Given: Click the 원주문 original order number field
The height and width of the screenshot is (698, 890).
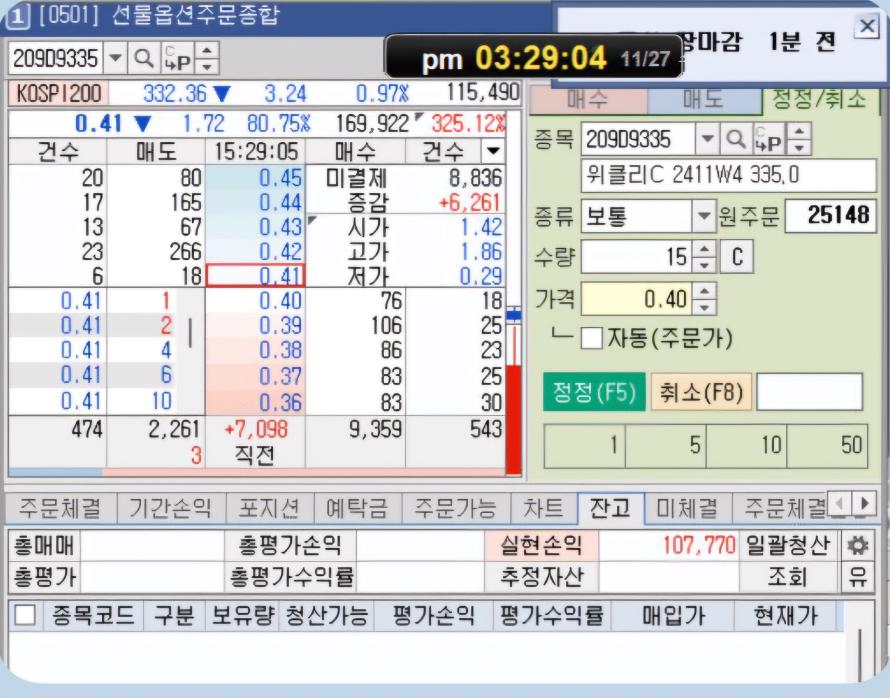Looking at the screenshot, I should pos(831,216).
